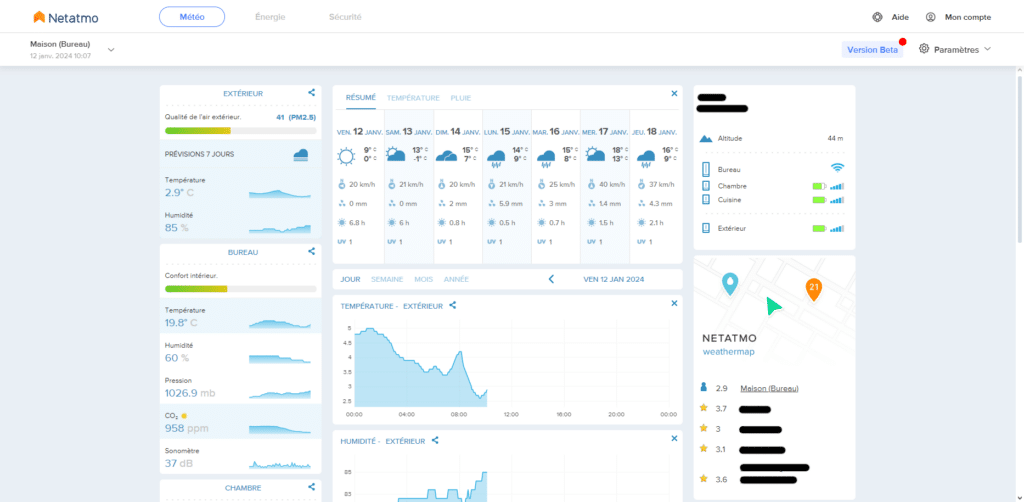
Task: Click the yellow CO₂ warning dot
Action: pyautogui.click(x=184, y=415)
